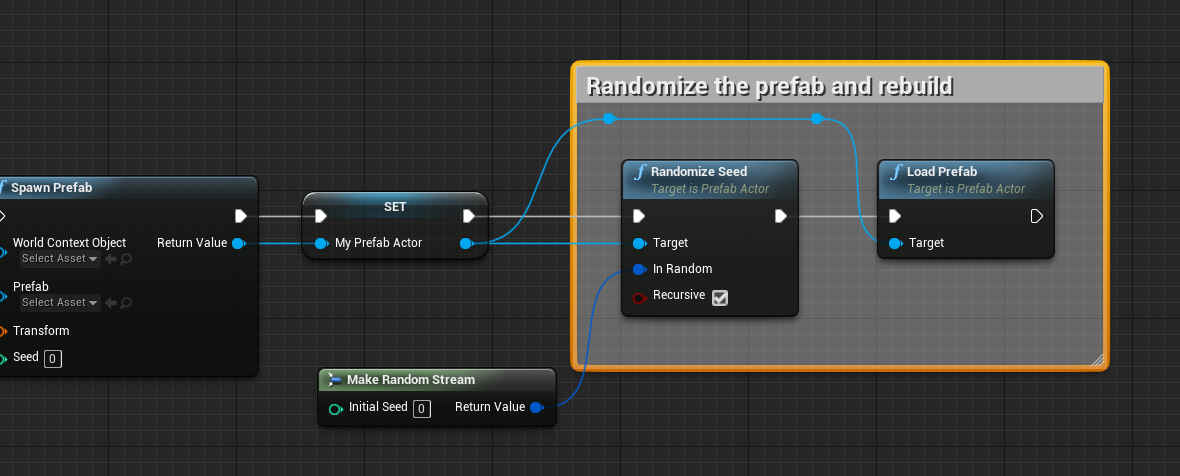This screenshot has height=476, width=1180.
Task: Click Seed value field on Spawn Prefab
Action: (53, 359)
